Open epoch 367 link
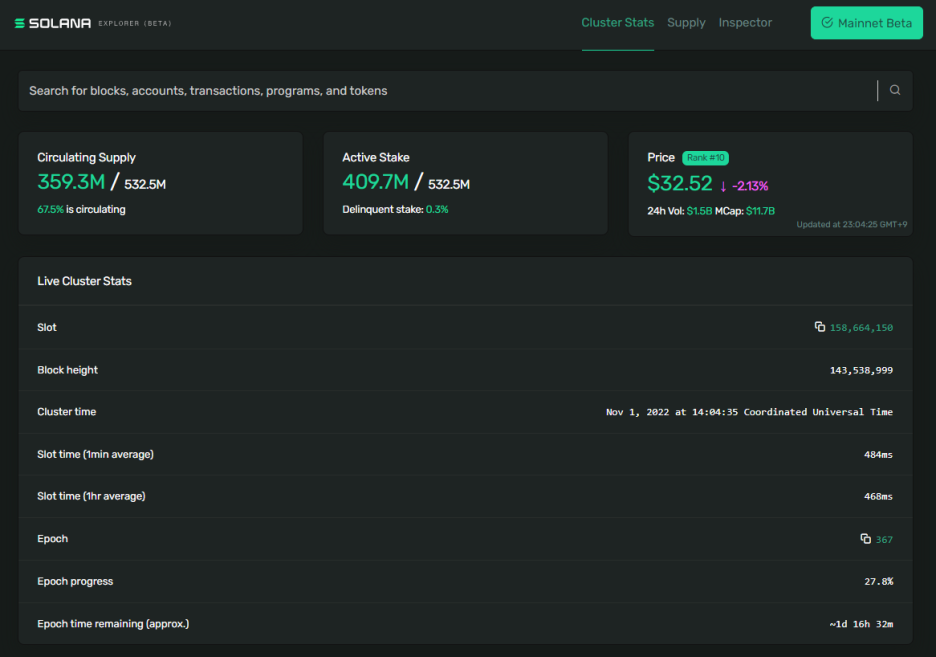The height and width of the screenshot is (657, 936). tap(884, 539)
